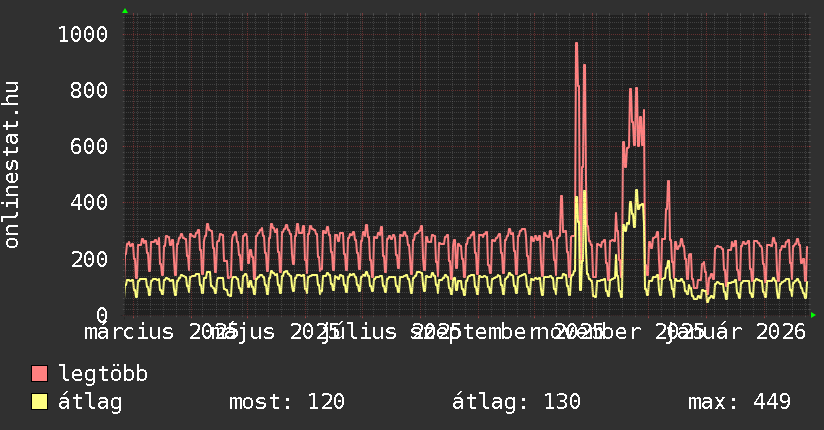Select the "átlag" legend label text

[90, 403]
